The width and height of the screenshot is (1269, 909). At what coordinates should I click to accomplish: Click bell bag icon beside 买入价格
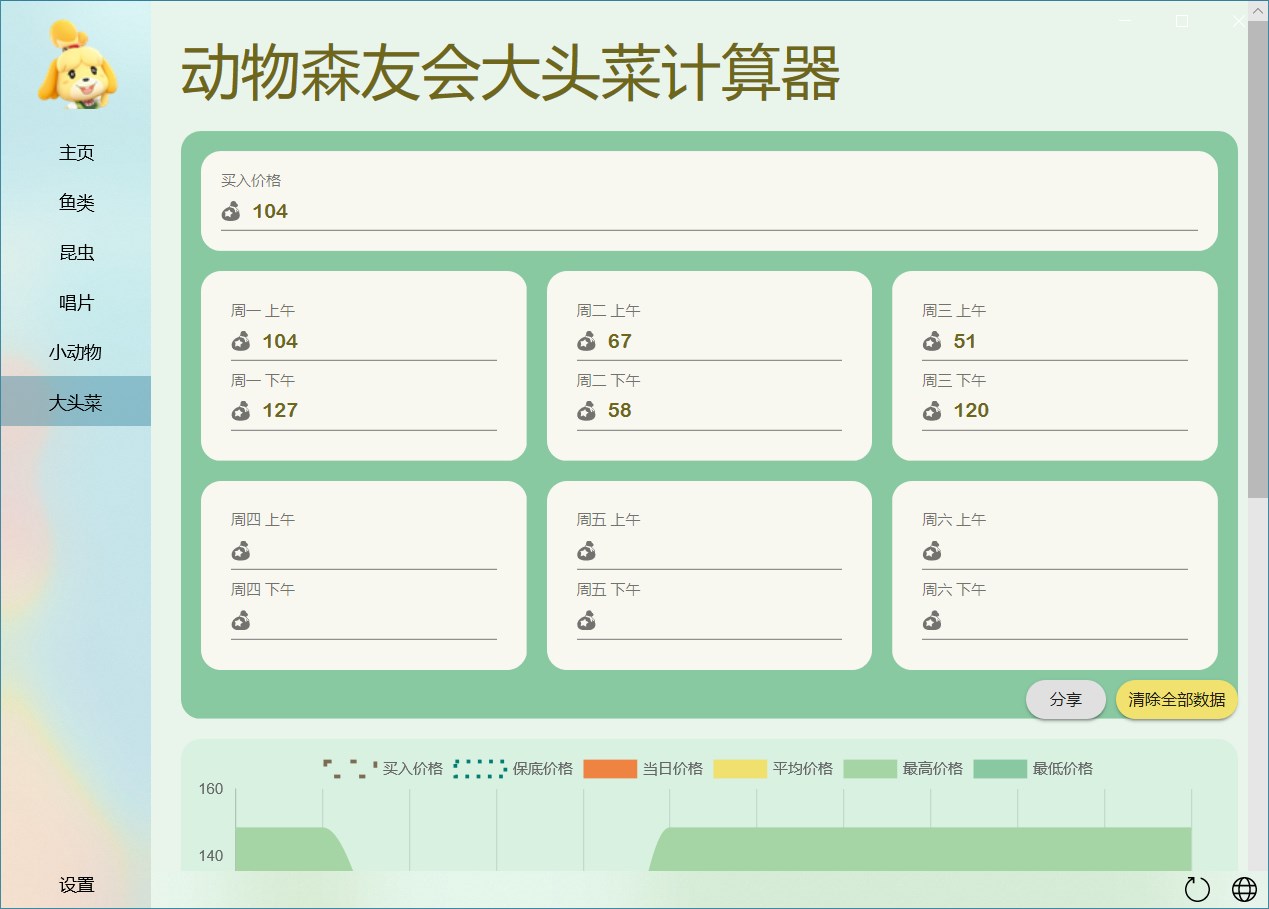pos(231,211)
